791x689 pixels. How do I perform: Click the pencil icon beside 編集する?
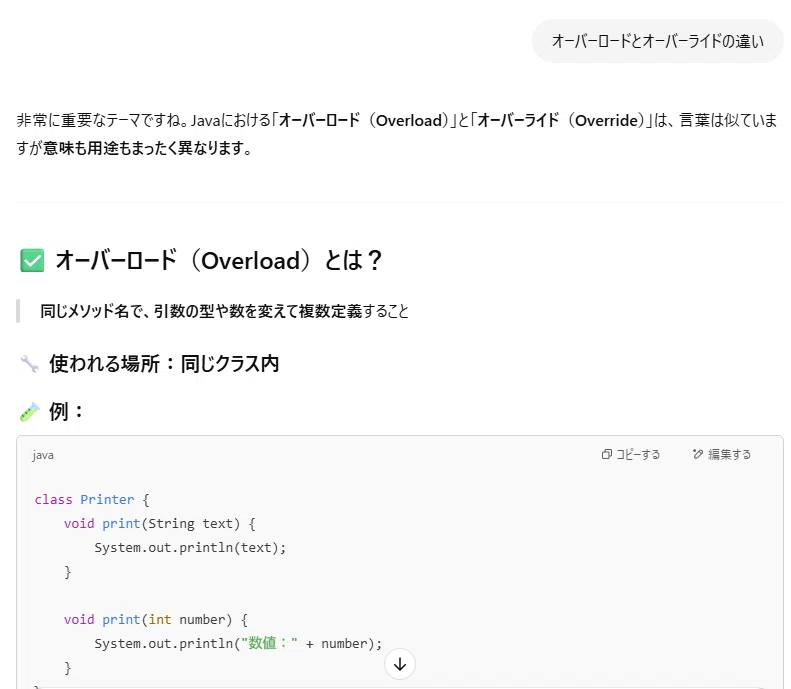[698, 454]
